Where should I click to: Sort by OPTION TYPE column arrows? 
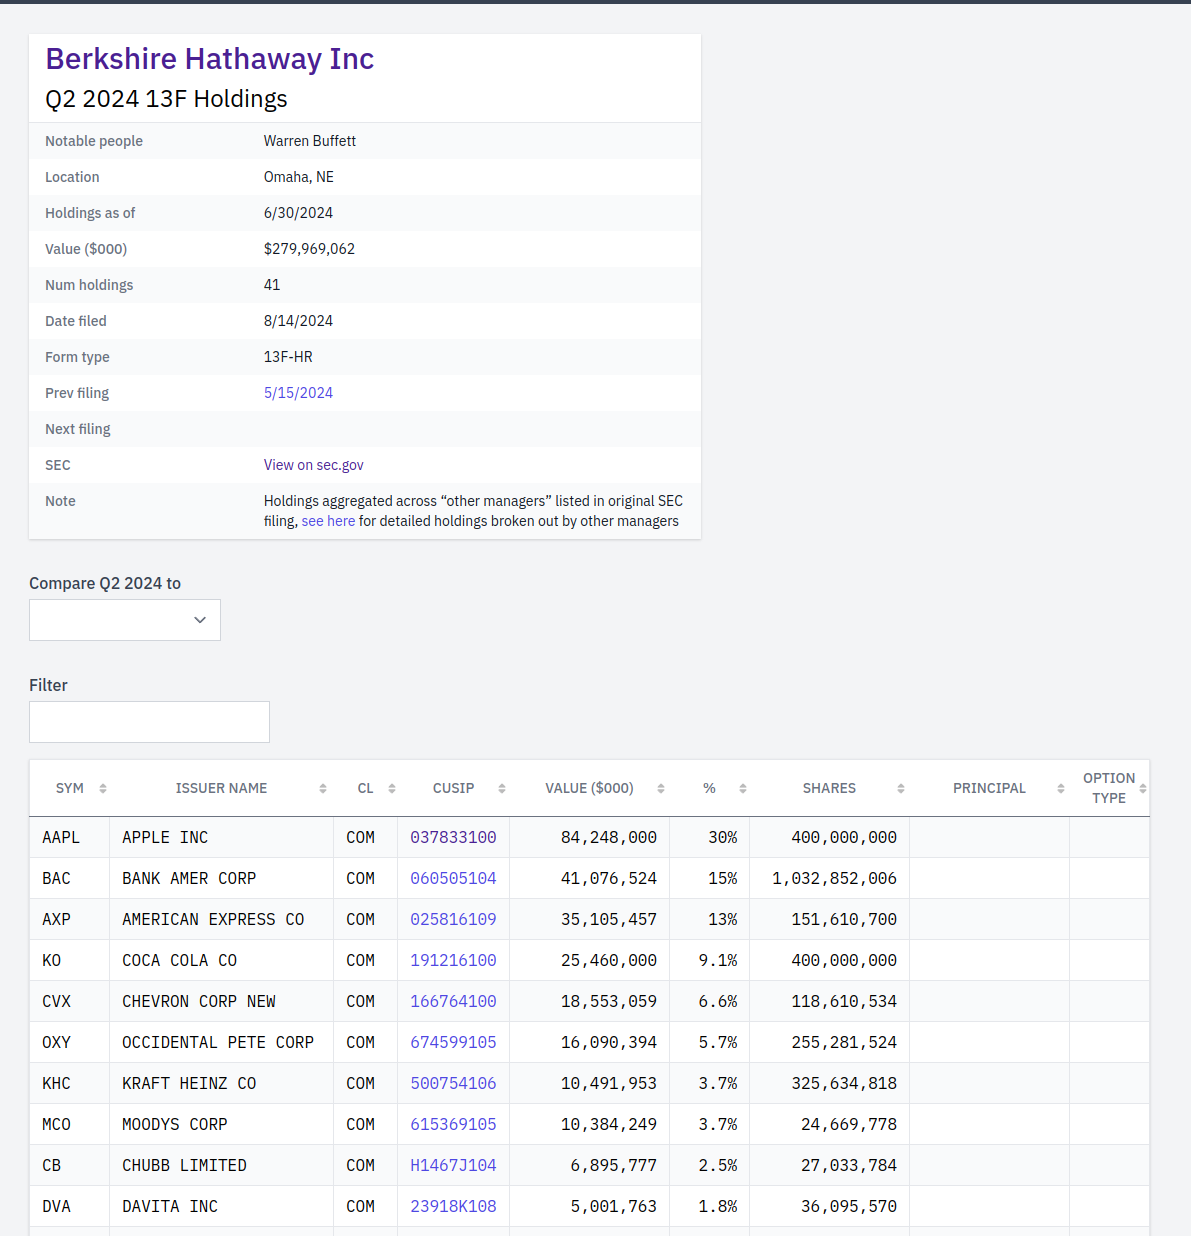pyautogui.click(x=1143, y=789)
